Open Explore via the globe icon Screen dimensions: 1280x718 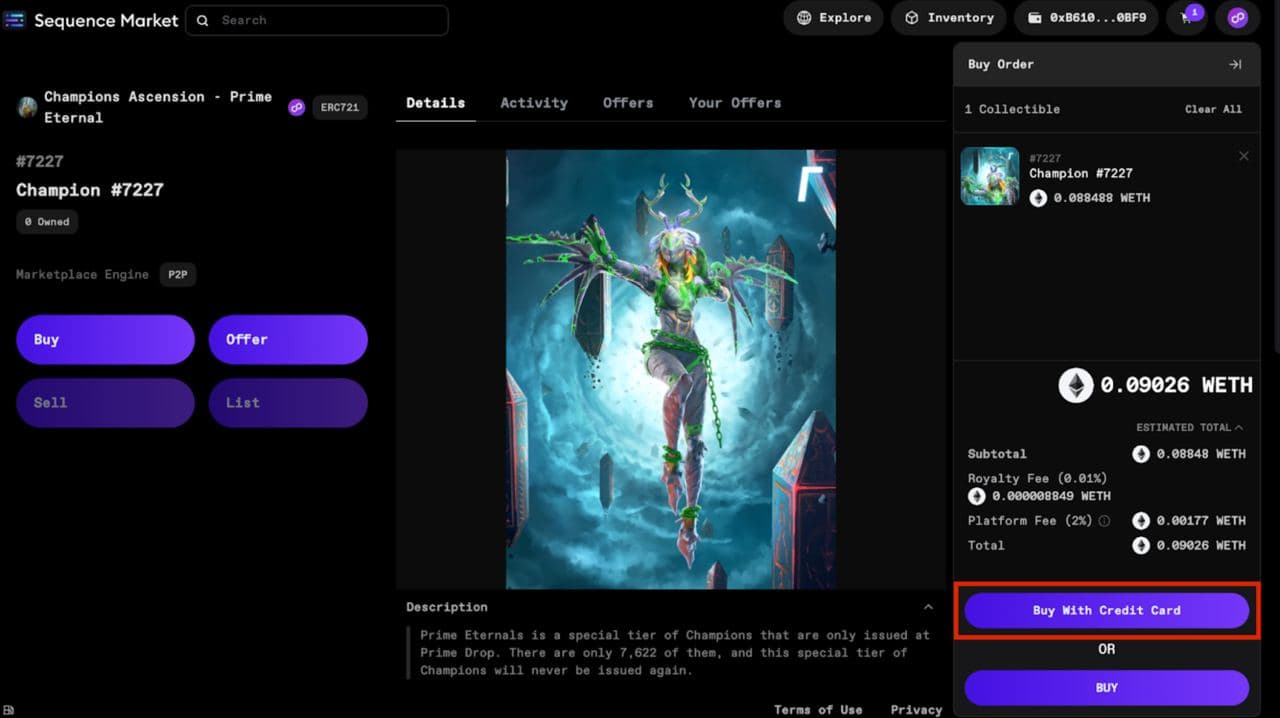(x=803, y=17)
